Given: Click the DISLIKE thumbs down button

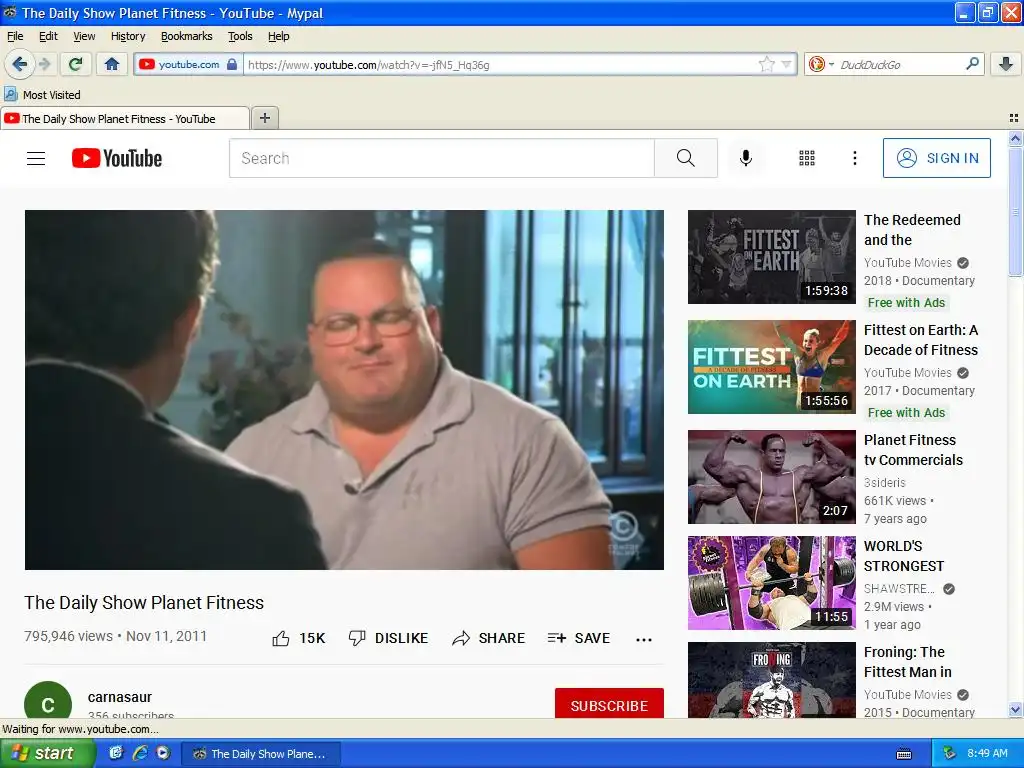Looking at the screenshot, I should [x=388, y=638].
